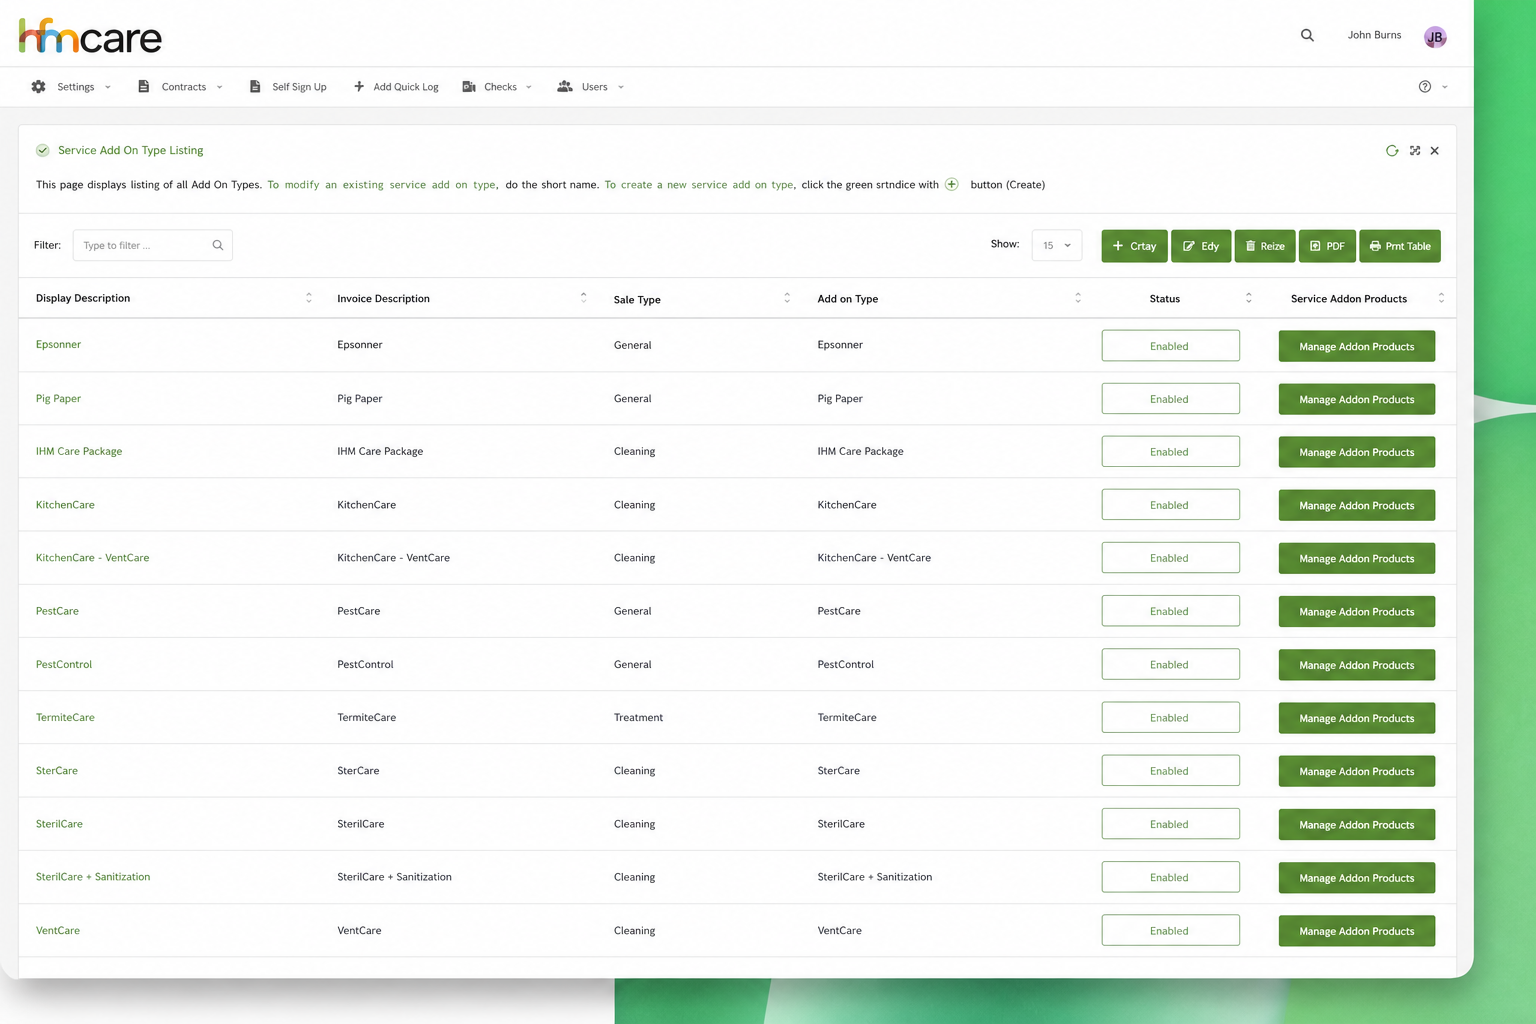Open the Self Sign Up menu item
Viewport: 1536px width, 1024px height.
point(288,87)
